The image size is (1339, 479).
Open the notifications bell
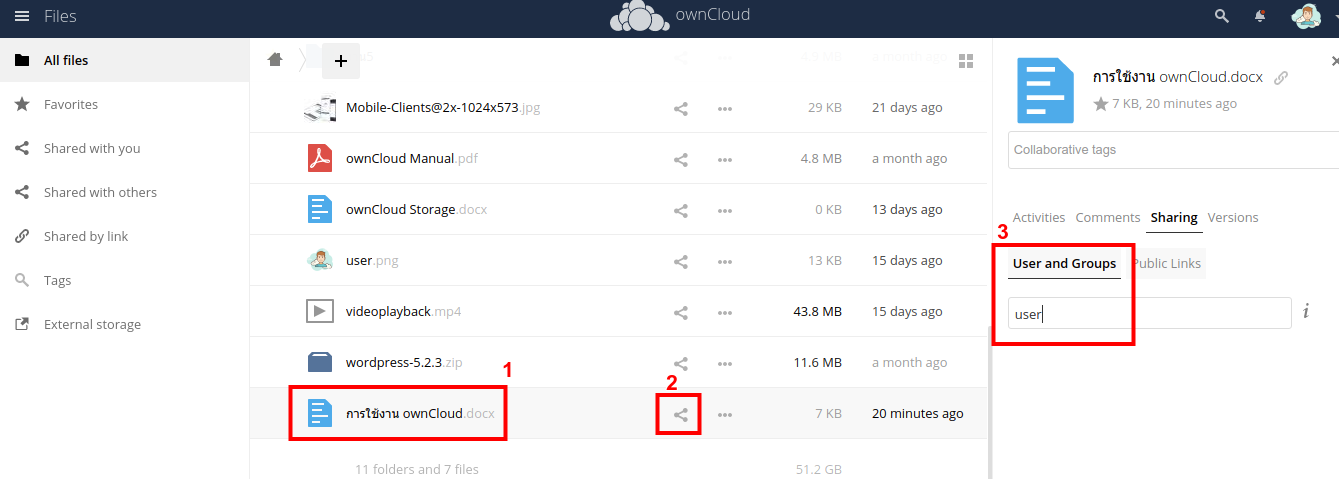point(1260,16)
